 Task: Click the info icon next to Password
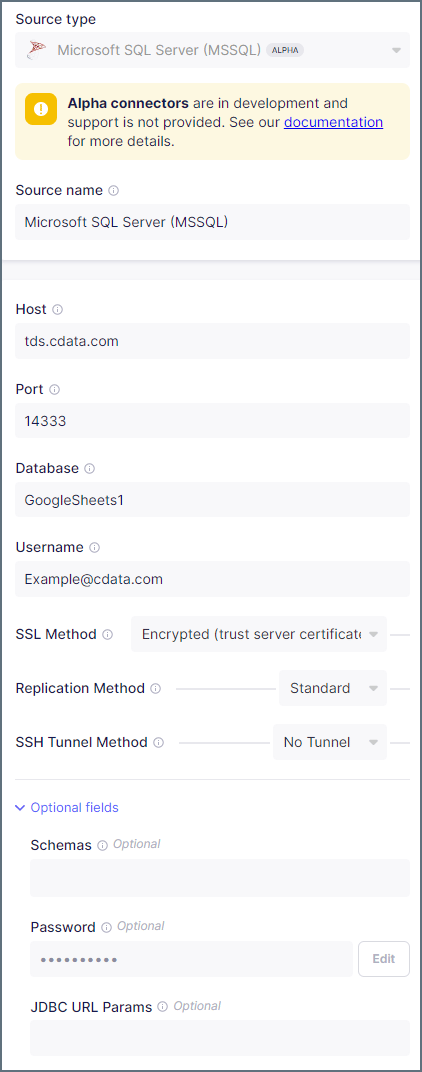[x=107, y=928]
